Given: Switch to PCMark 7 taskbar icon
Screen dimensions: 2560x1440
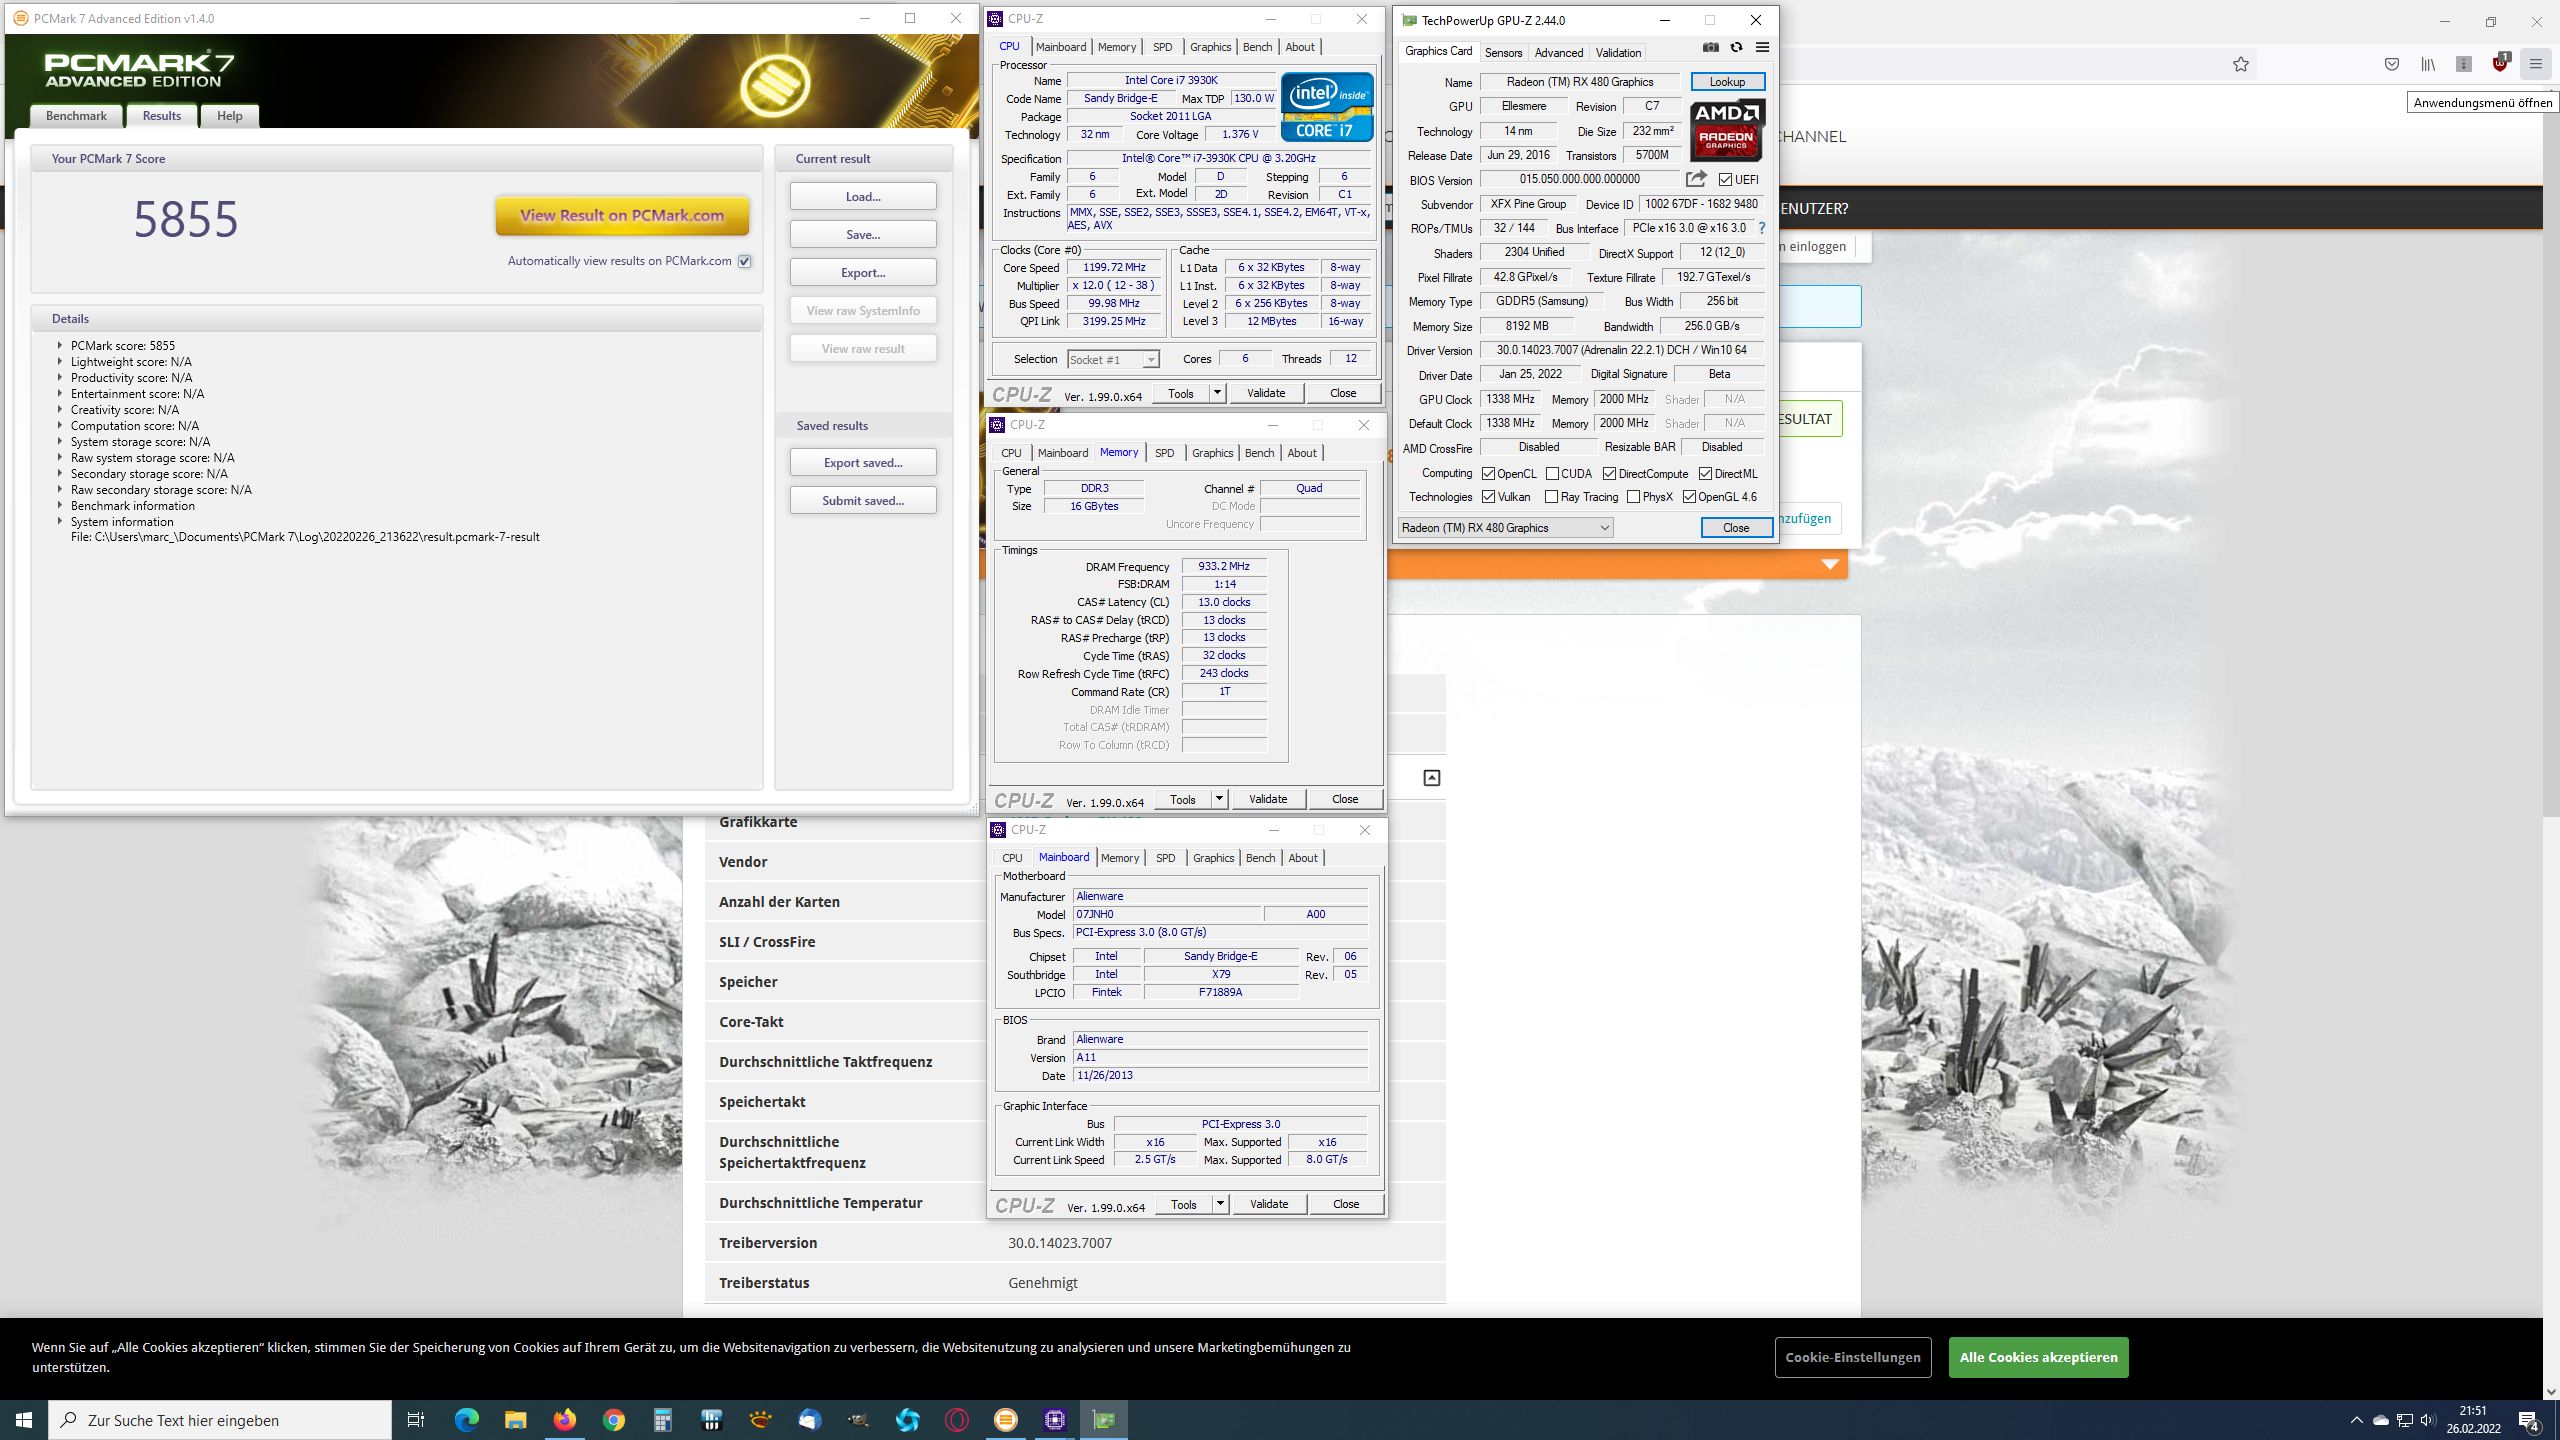Looking at the screenshot, I should pos(1005,1420).
